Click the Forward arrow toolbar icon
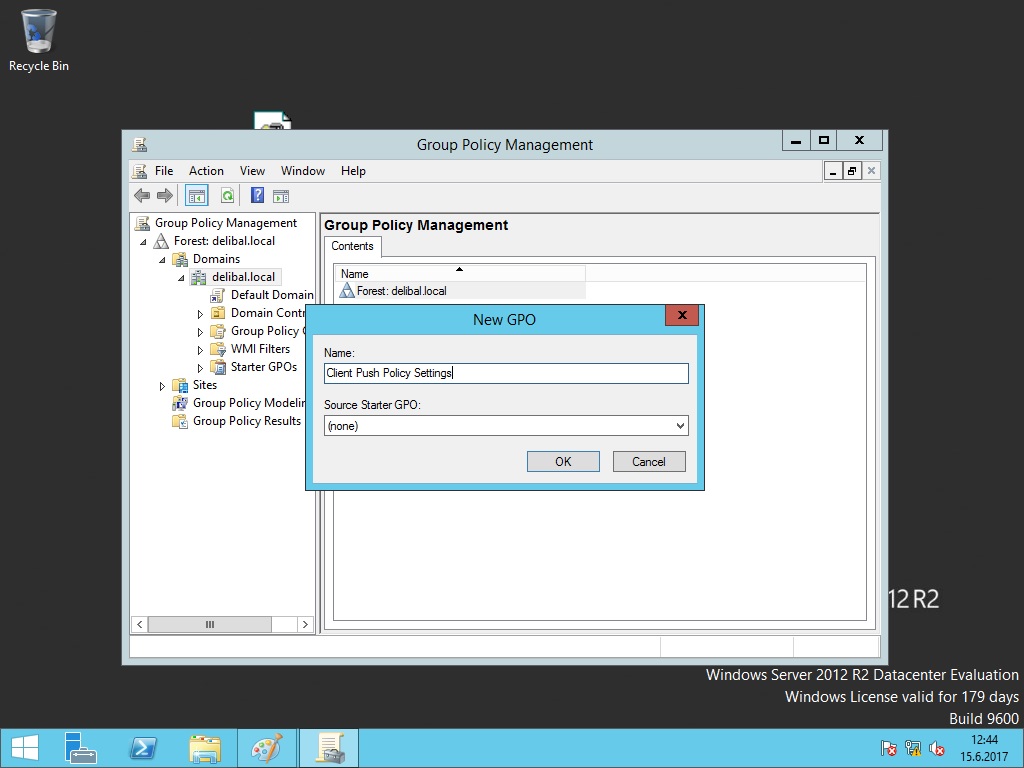 tap(165, 196)
